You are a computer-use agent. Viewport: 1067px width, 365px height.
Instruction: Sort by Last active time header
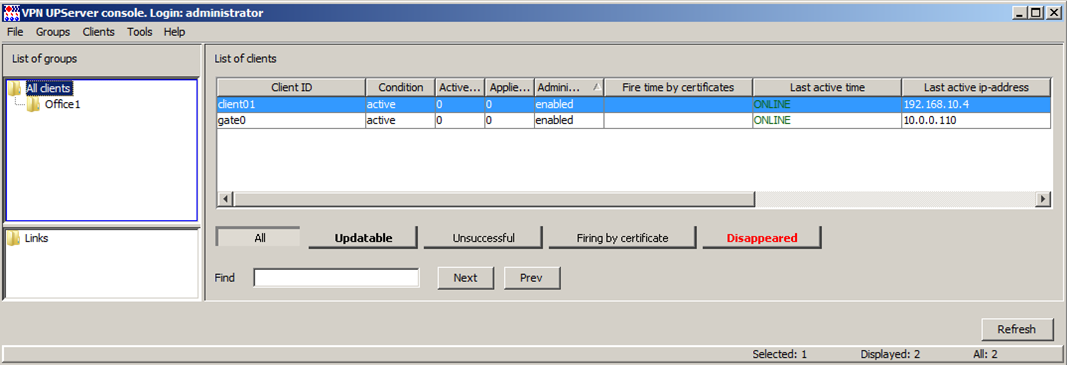tap(827, 87)
